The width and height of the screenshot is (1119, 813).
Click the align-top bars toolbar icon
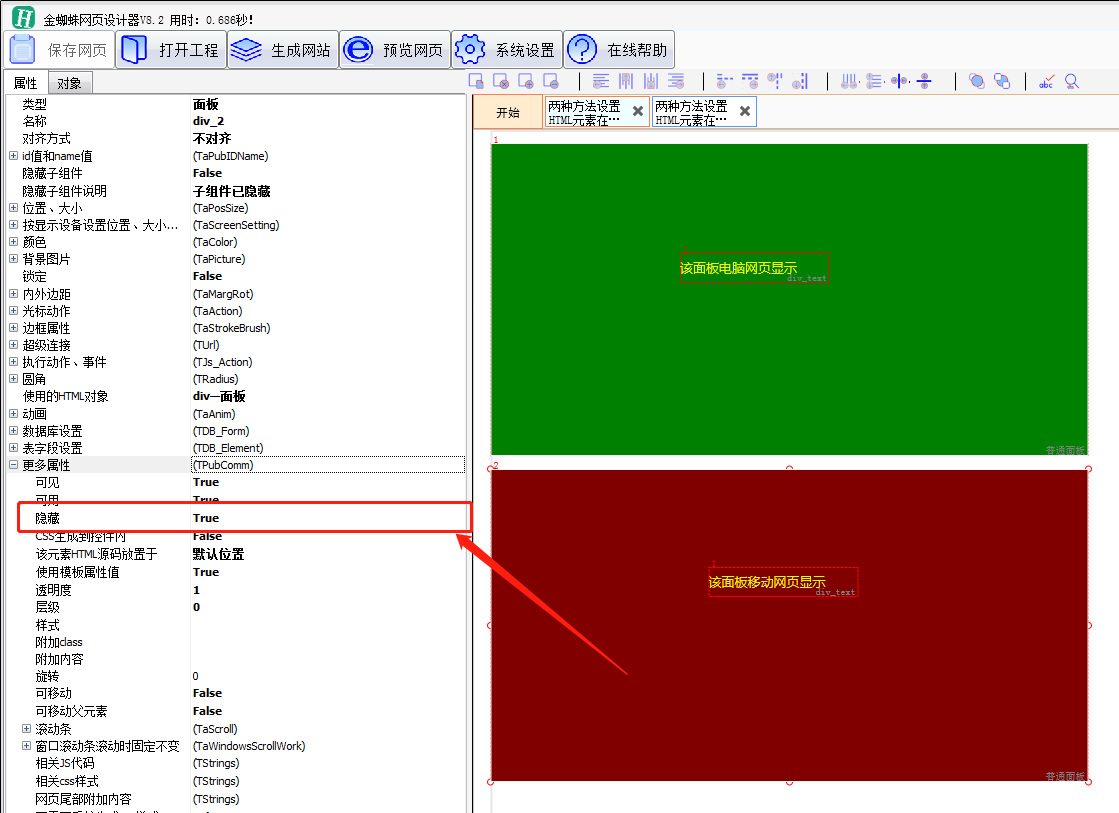point(626,81)
